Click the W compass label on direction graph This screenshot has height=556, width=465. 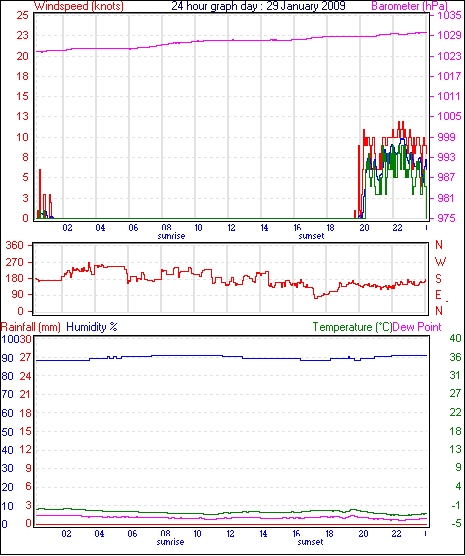pos(440,262)
